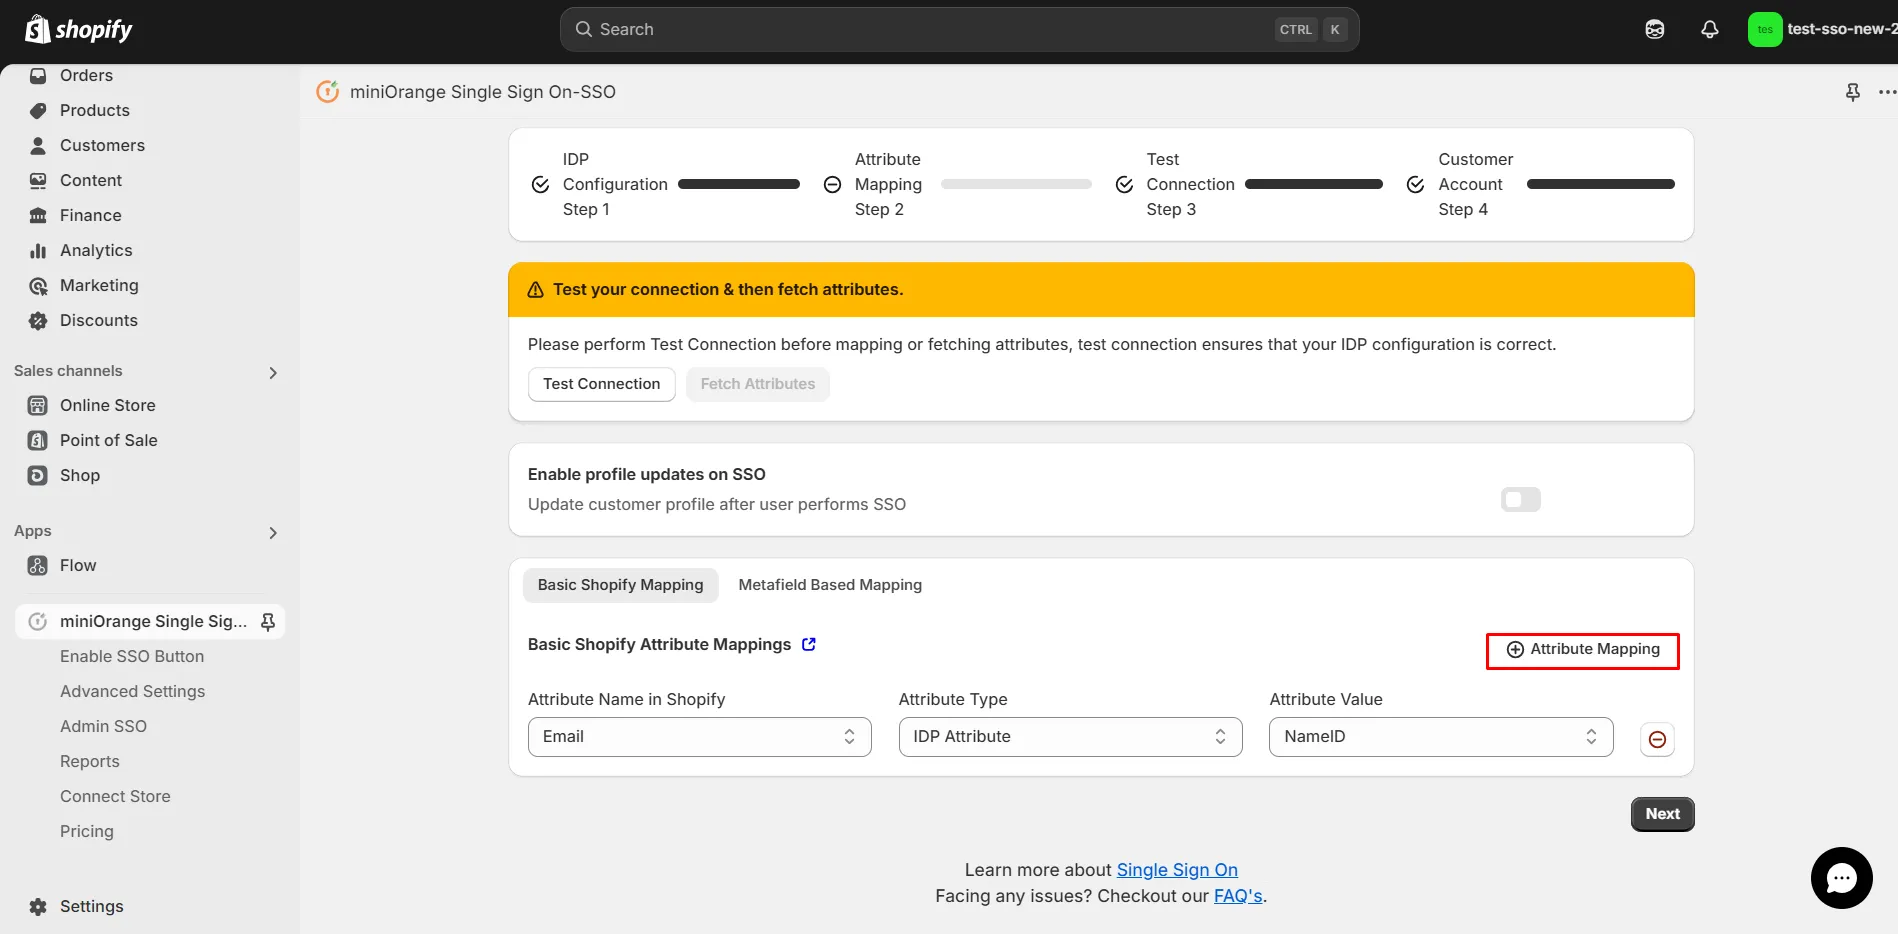Open the Orders icon in sidebar
The width and height of the screenshot is (1898, 934).
(x=38, y=75)
